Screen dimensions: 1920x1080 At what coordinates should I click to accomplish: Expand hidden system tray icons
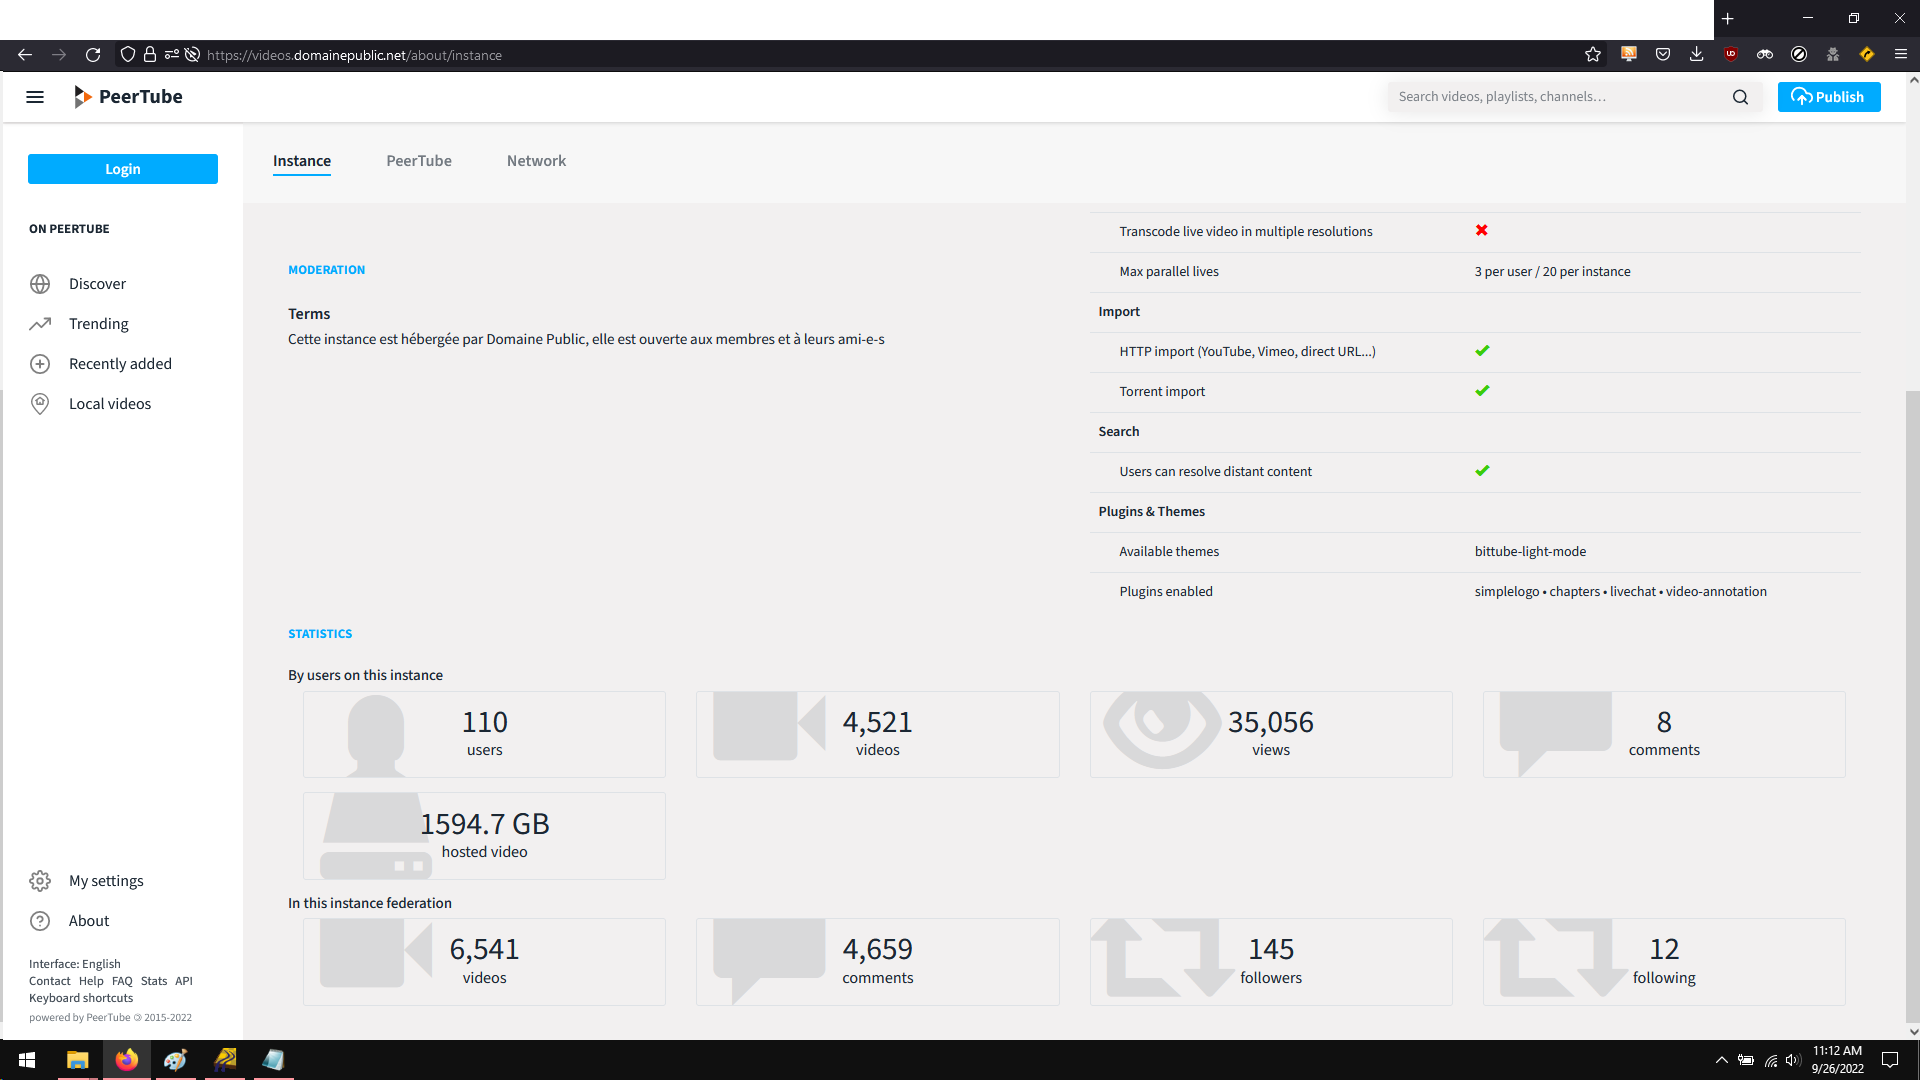[x=1723, y=1060]
